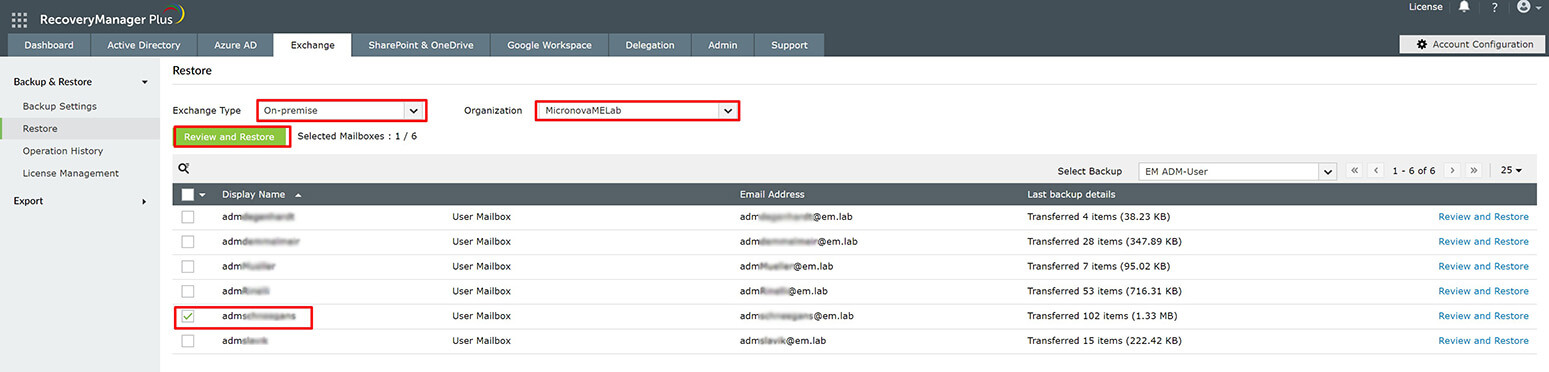The height and width of the screenshot is (372, 1549).
Task: Open the Delegation tab
Action: click(x=650, y=45)
